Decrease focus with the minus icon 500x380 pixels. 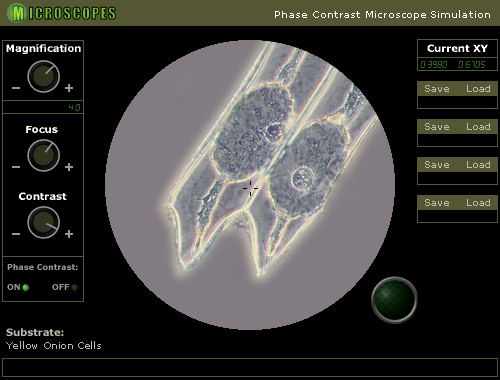[x=16, y=167]
